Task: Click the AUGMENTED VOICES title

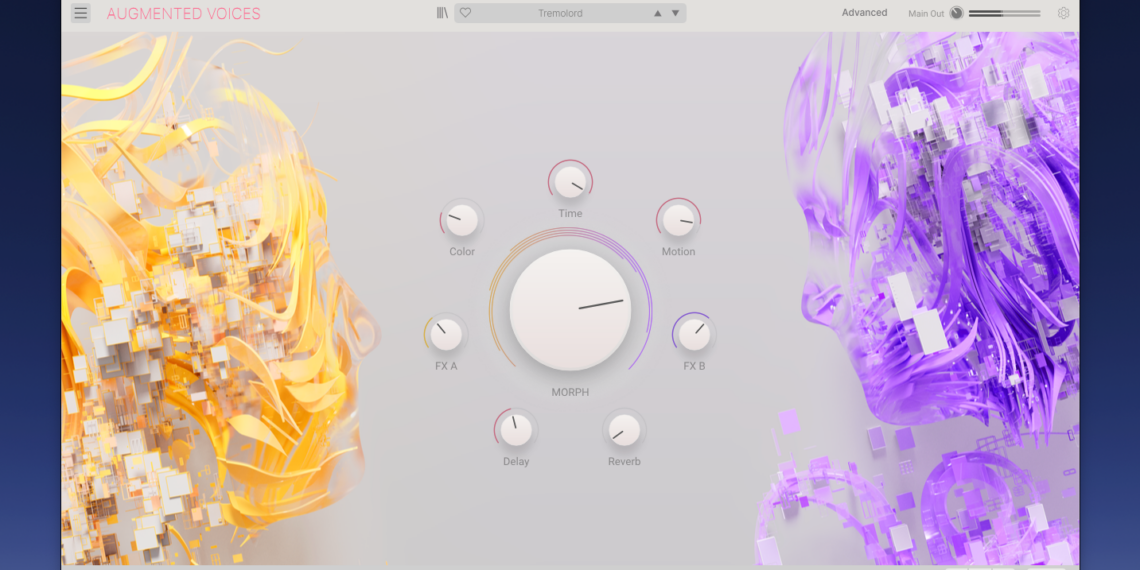Action: pyautogui.click(x=183, y=14)
